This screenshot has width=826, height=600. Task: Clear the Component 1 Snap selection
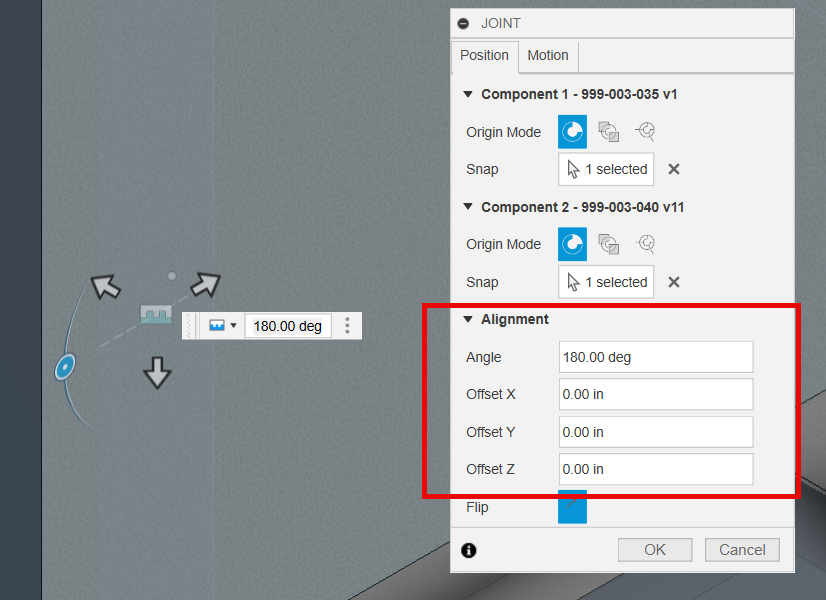point(673,169)
